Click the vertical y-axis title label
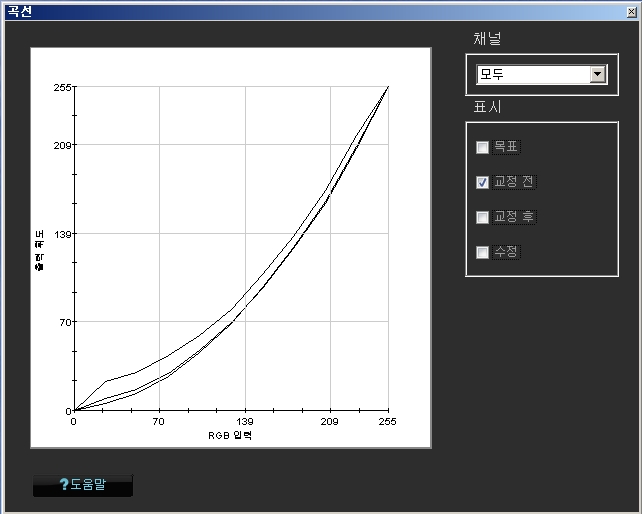 click(x=39, y=248)
